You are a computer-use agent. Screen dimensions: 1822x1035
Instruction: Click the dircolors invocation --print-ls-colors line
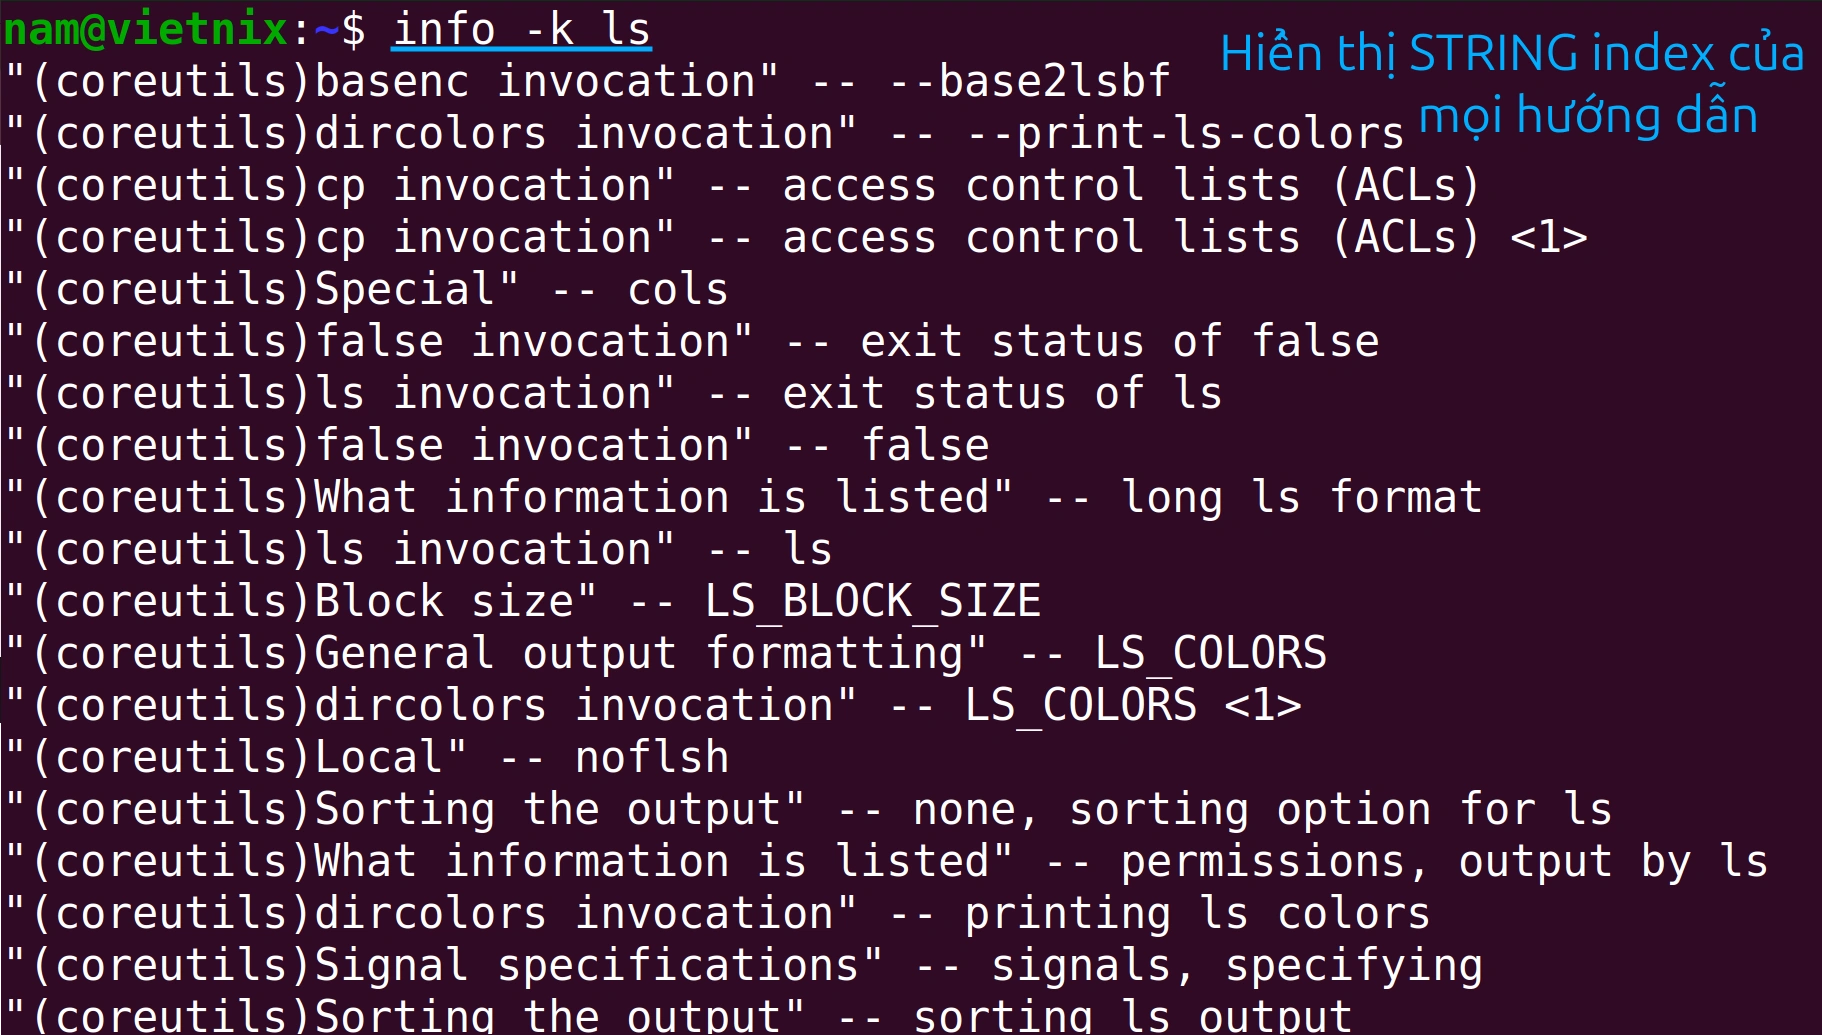tap(705, 133)
